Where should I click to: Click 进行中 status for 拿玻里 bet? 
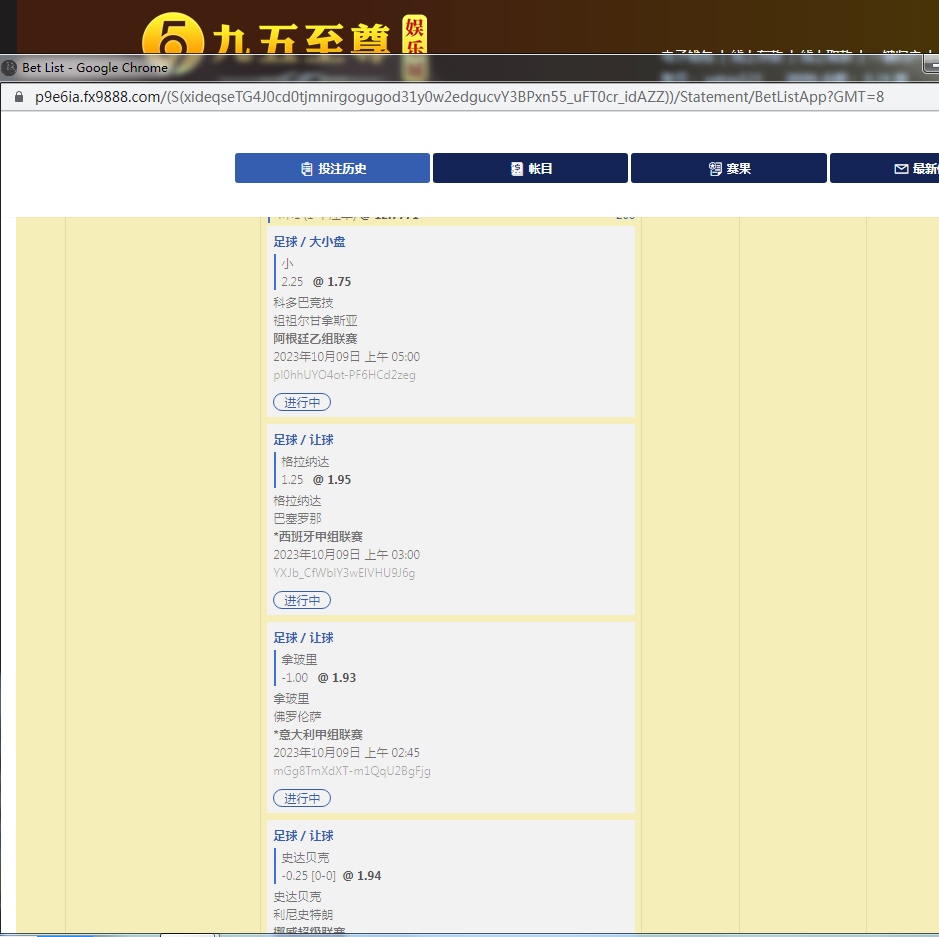click(x=302, y=798)
